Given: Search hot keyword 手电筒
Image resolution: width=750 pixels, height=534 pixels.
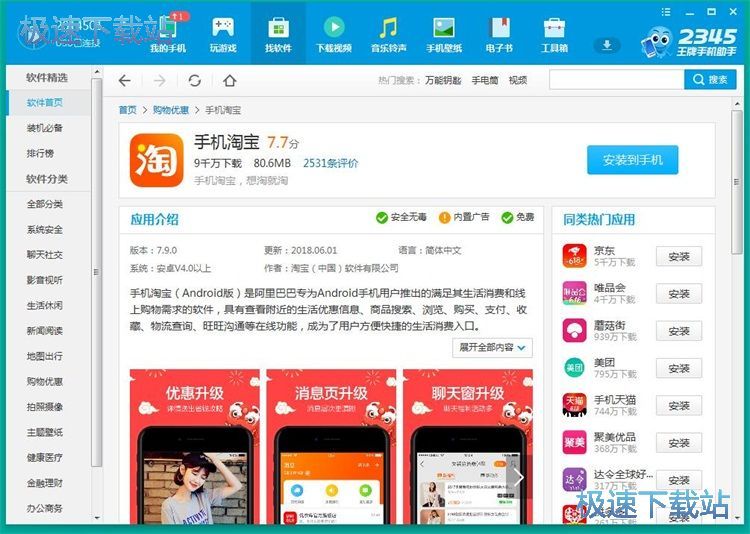Looking at the screenshot, I should (485, 80).
